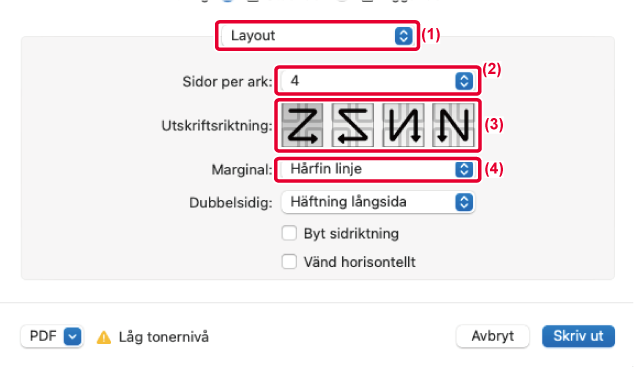Click the Skriv ut button
This screenshot has width=634, height=367.
point(578,336)
